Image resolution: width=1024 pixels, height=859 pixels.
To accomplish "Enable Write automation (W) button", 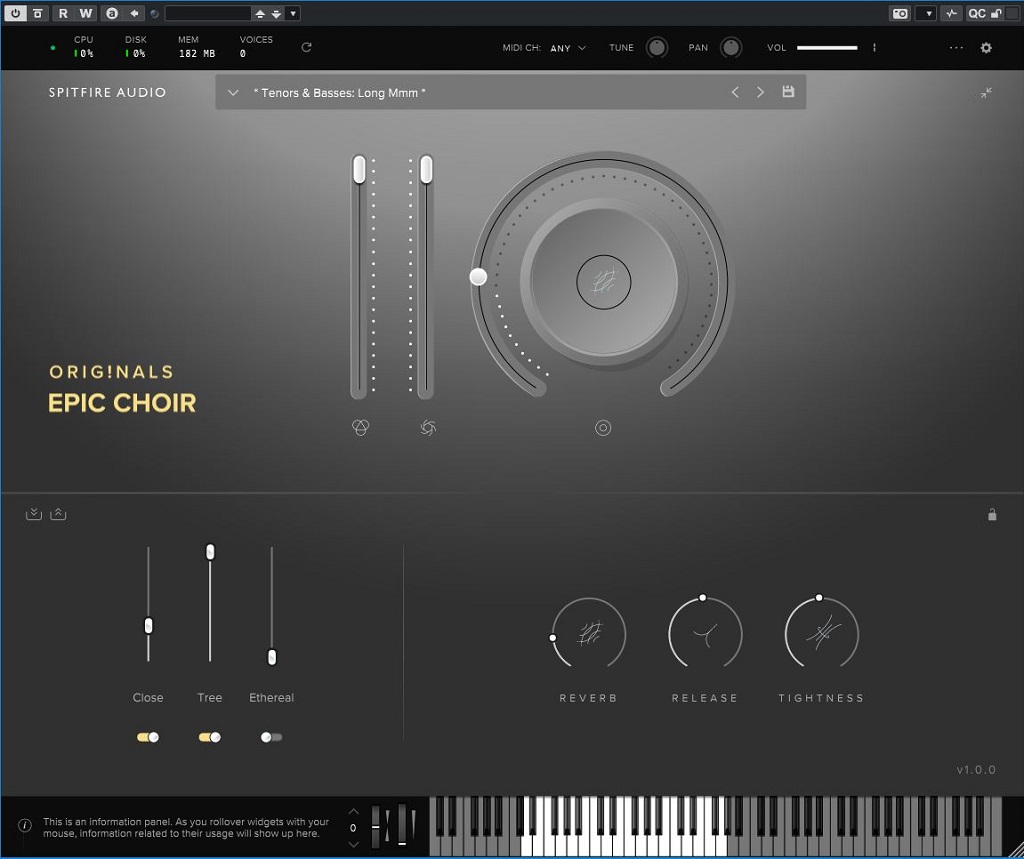I will point(86,13).
